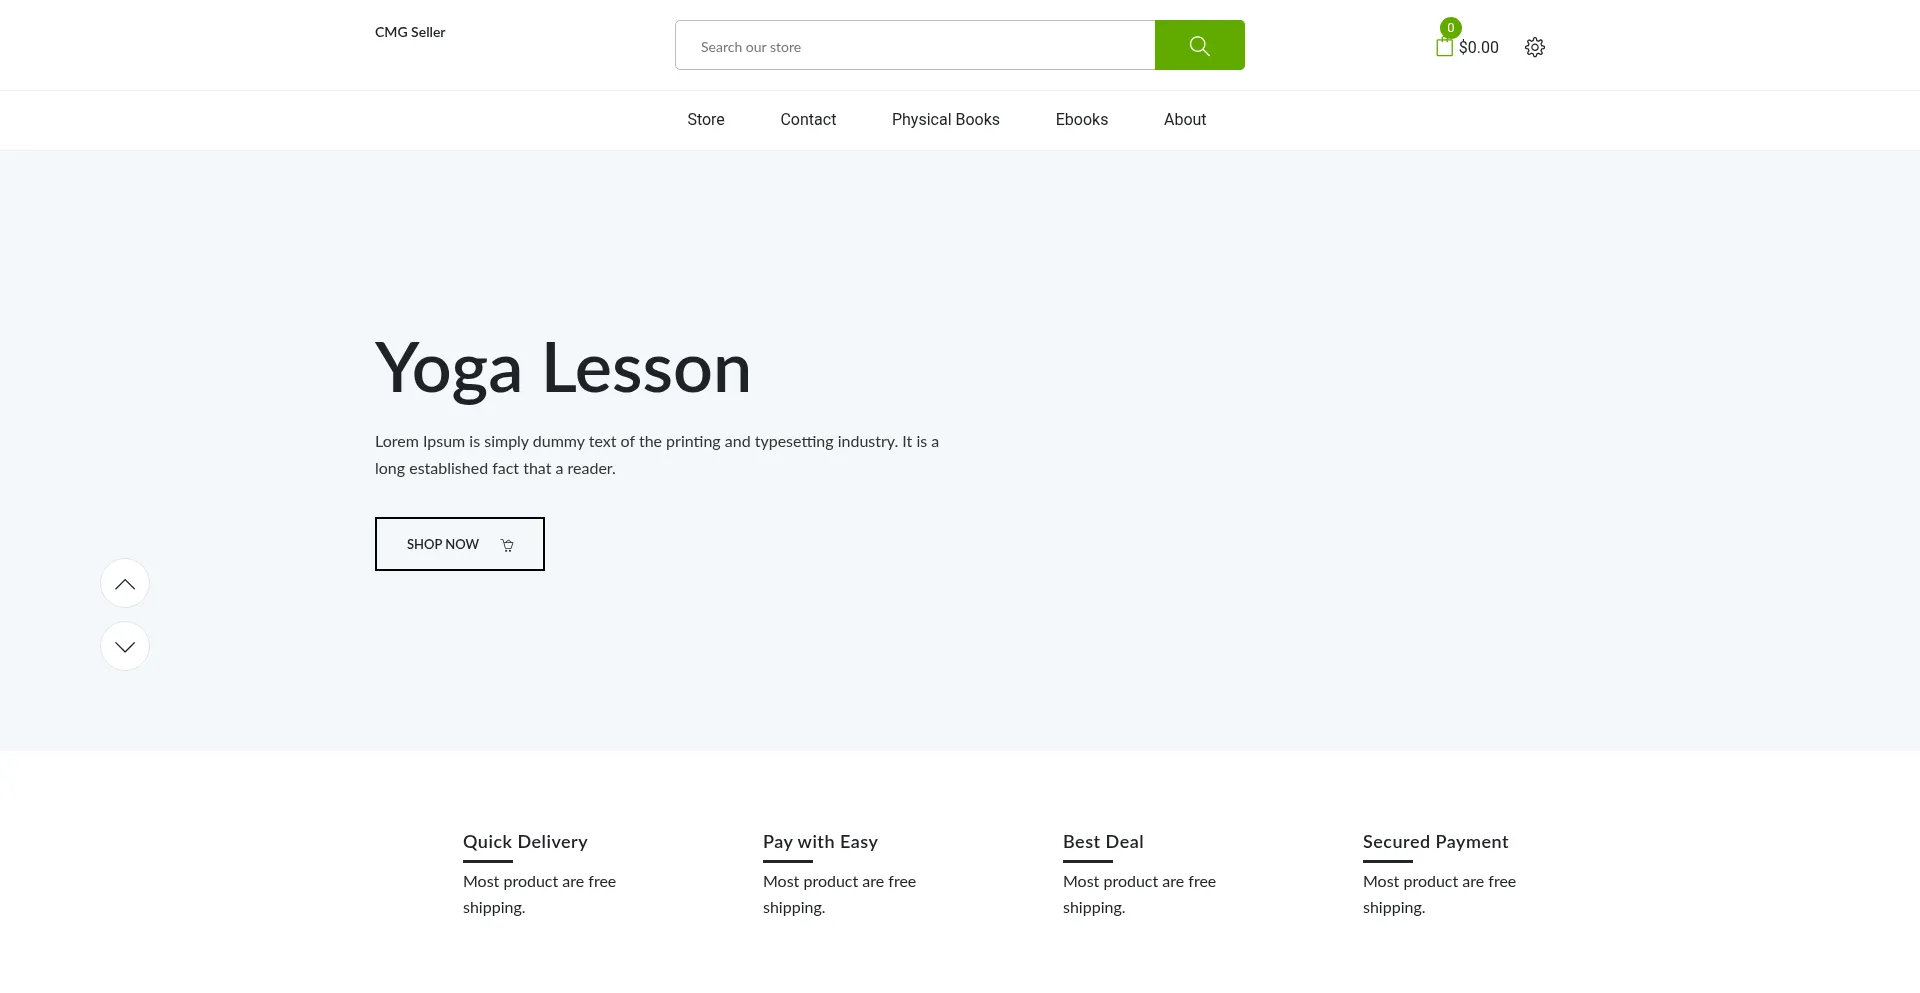Open the shopping bag cart icon
Viewport: 1920px width, 993px height.
[x=1444, y=47]
